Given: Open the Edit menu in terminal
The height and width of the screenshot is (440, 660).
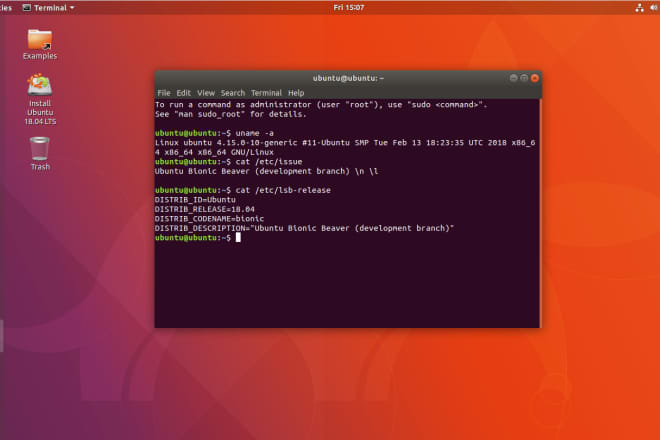Looking at the screenshot, I should click(x=184, y=93).
